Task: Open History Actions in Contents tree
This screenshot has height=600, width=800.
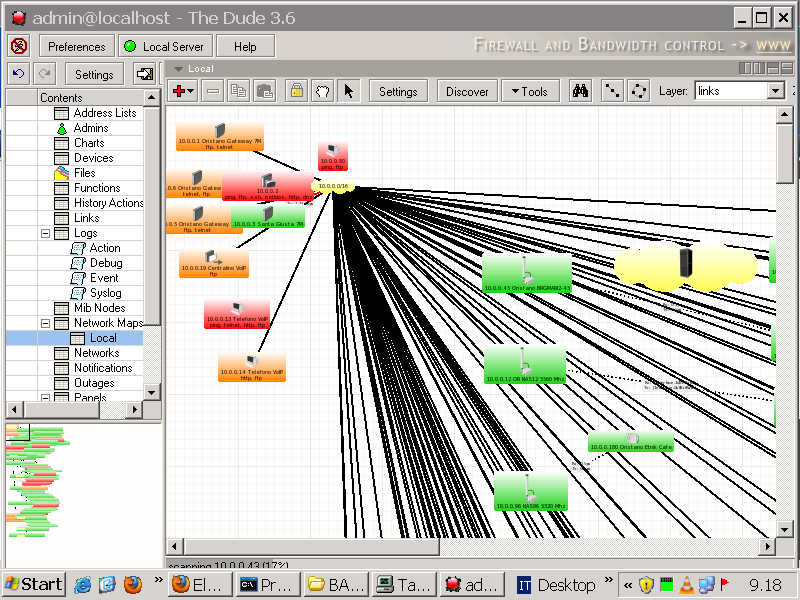Action: (x=108, y=203)
